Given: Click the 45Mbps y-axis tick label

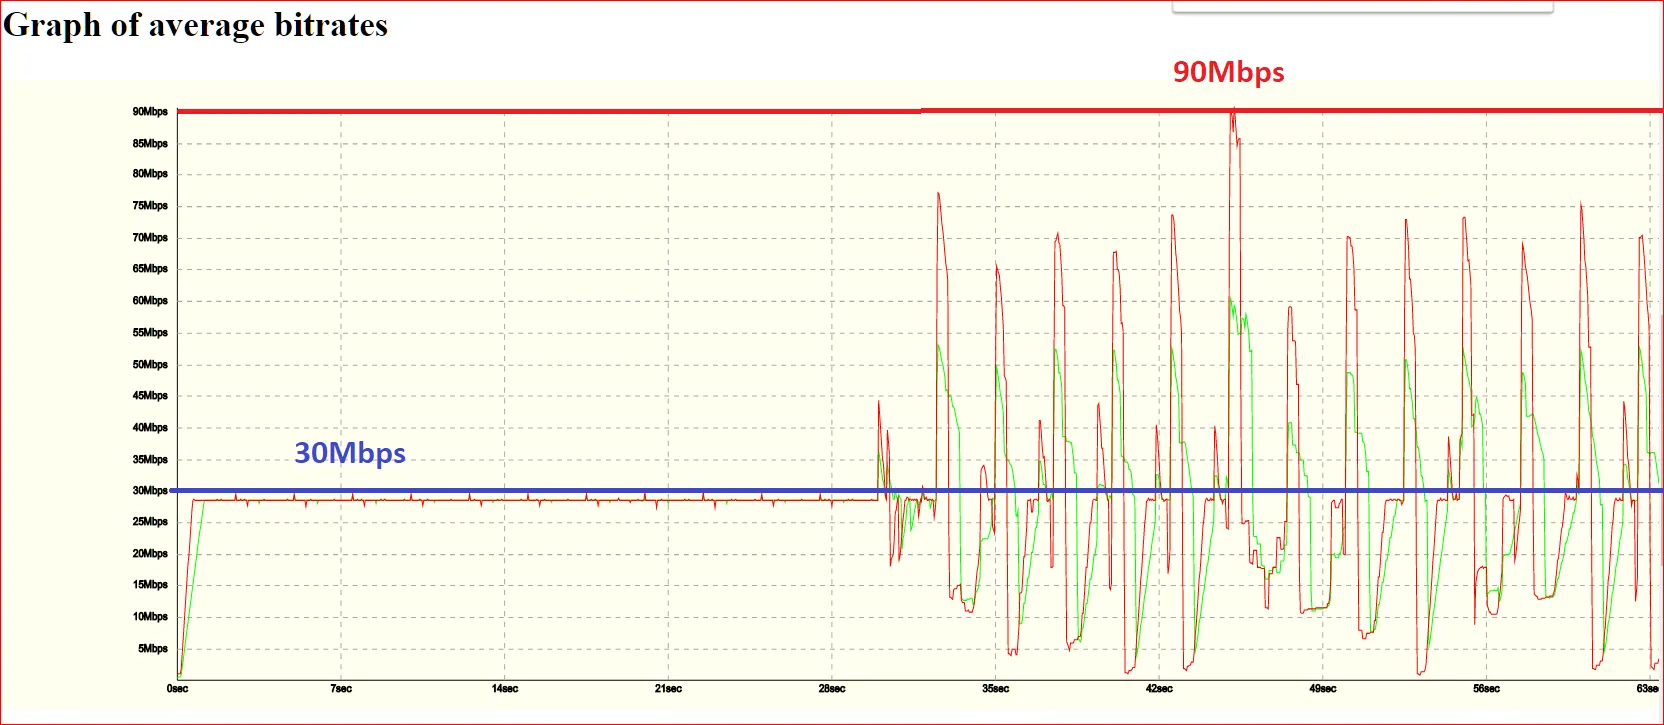Looking at the screenshot, I should pos(150,396).
